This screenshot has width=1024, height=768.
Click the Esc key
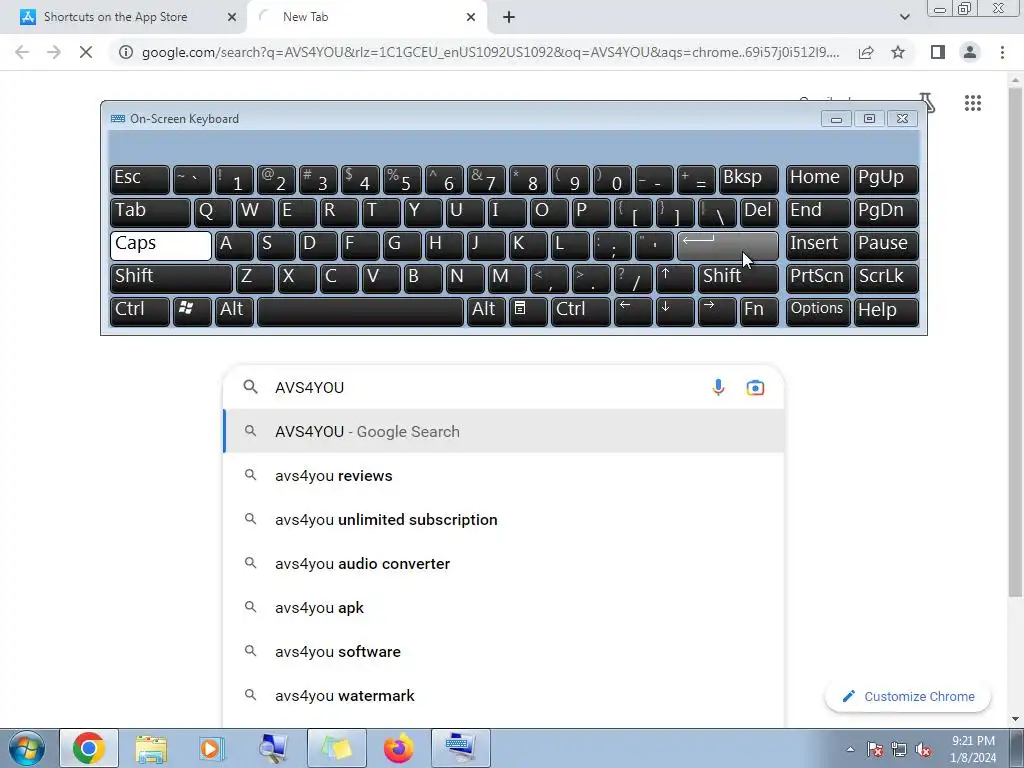click(x=140, y=180)
